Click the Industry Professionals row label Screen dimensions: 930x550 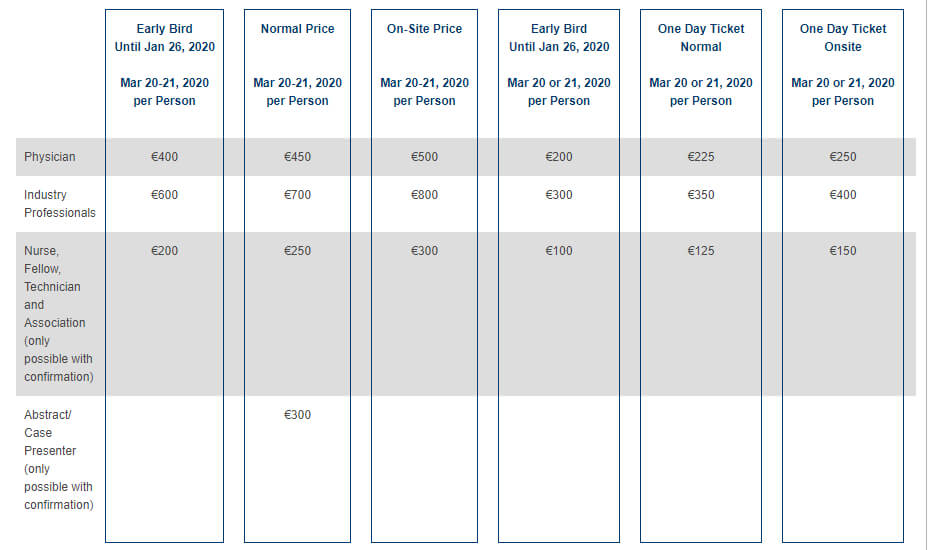tap(59, 204)
